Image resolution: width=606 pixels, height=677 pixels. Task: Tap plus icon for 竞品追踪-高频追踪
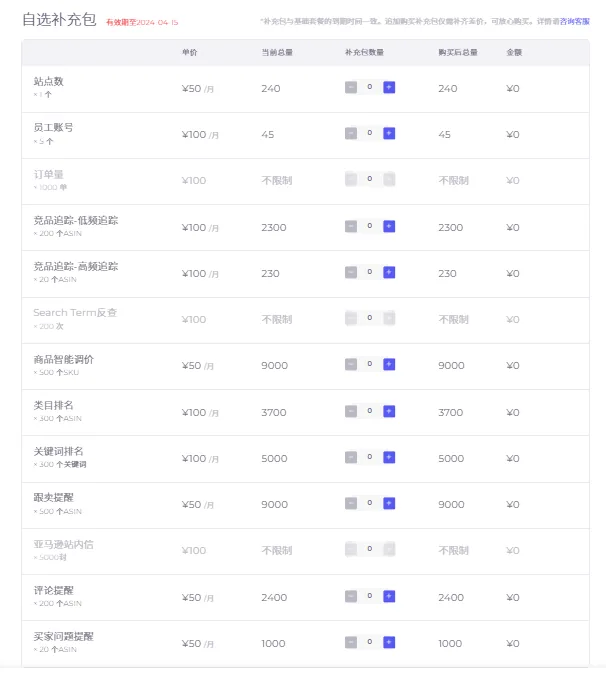pos(389,272)
